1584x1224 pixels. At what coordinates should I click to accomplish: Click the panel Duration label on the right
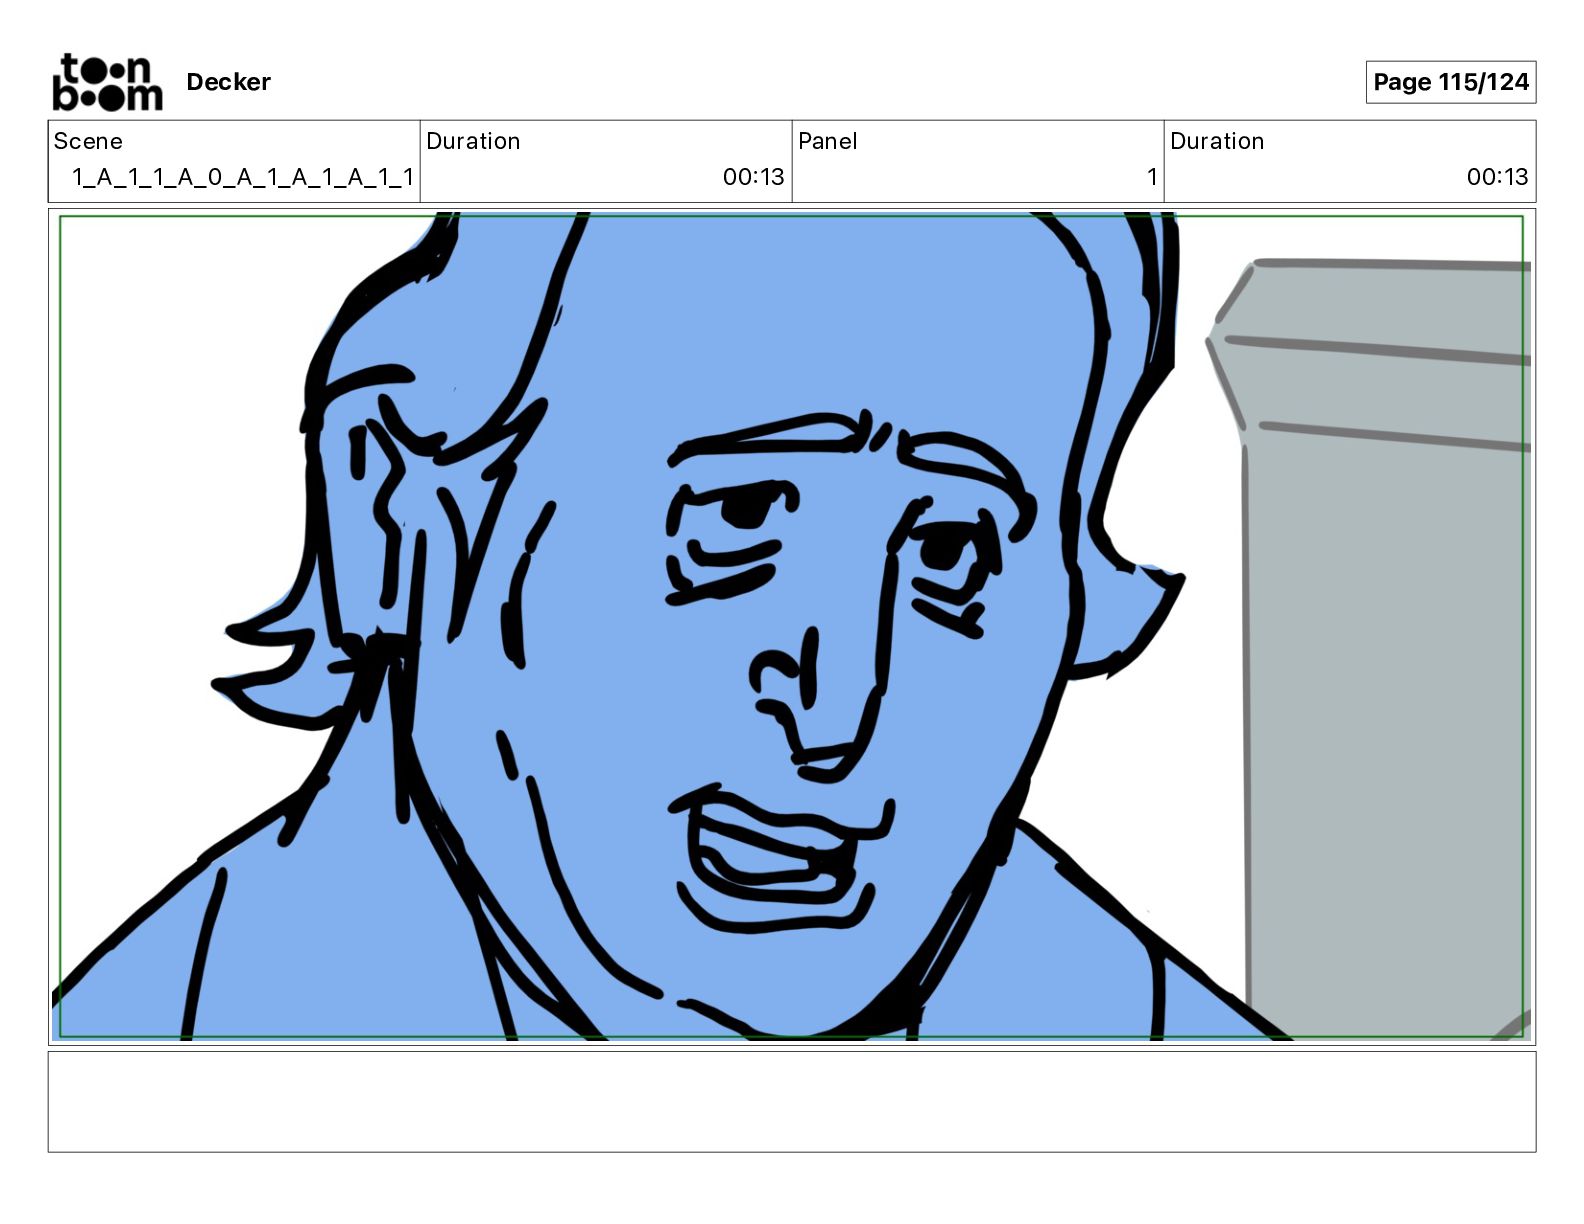pyautogui.click(x=1217, y=141)
